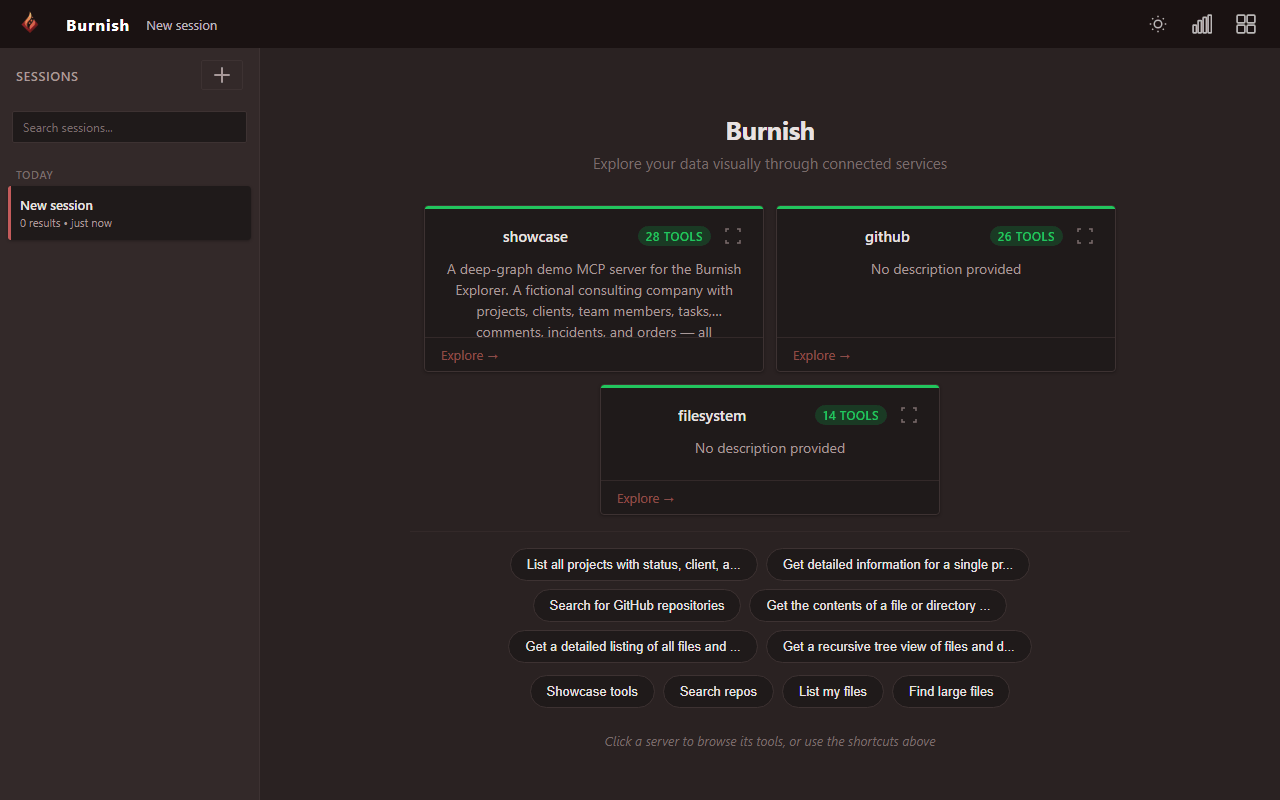The width and height of the screenshot is (1280, 800).
Task: Expand the filesystem server card
Action: click(909, 415)
